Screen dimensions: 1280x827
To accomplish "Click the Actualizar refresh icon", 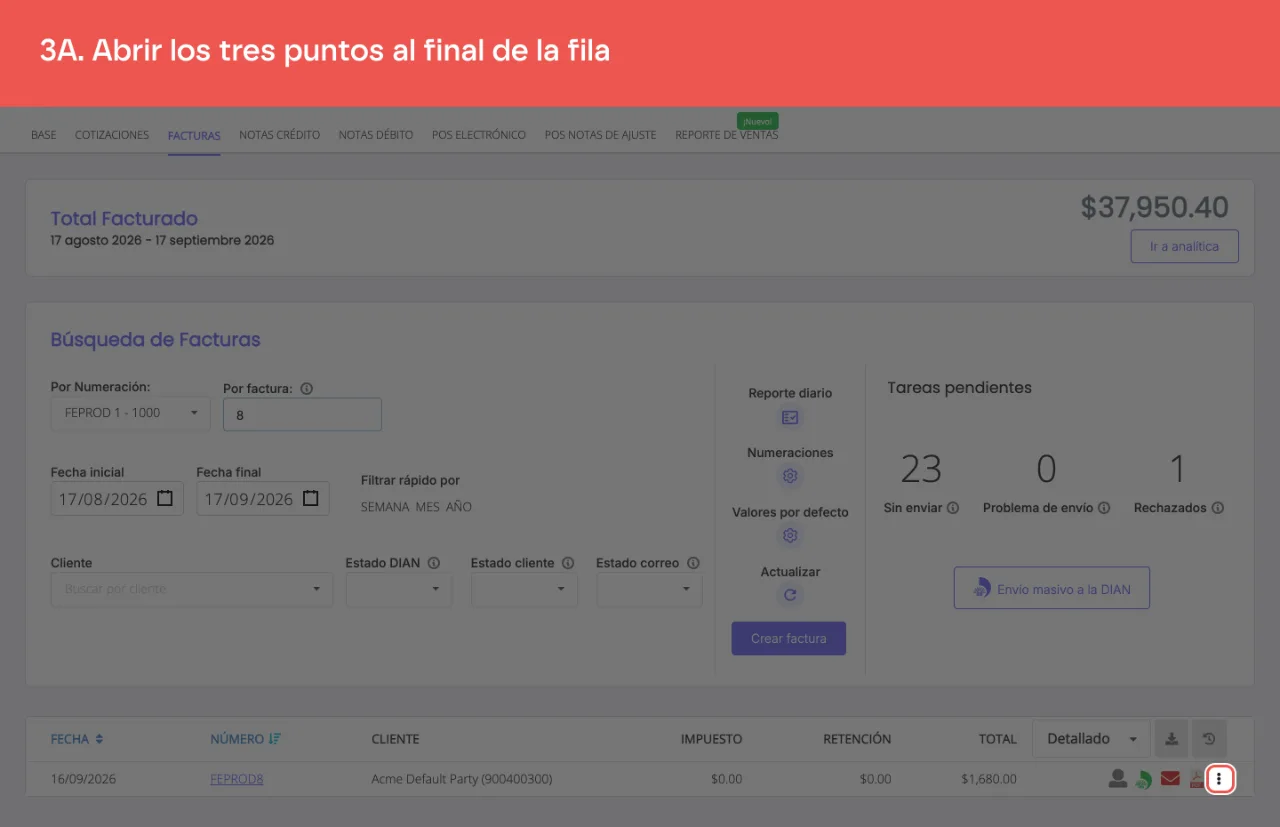I will click(790, 596).
